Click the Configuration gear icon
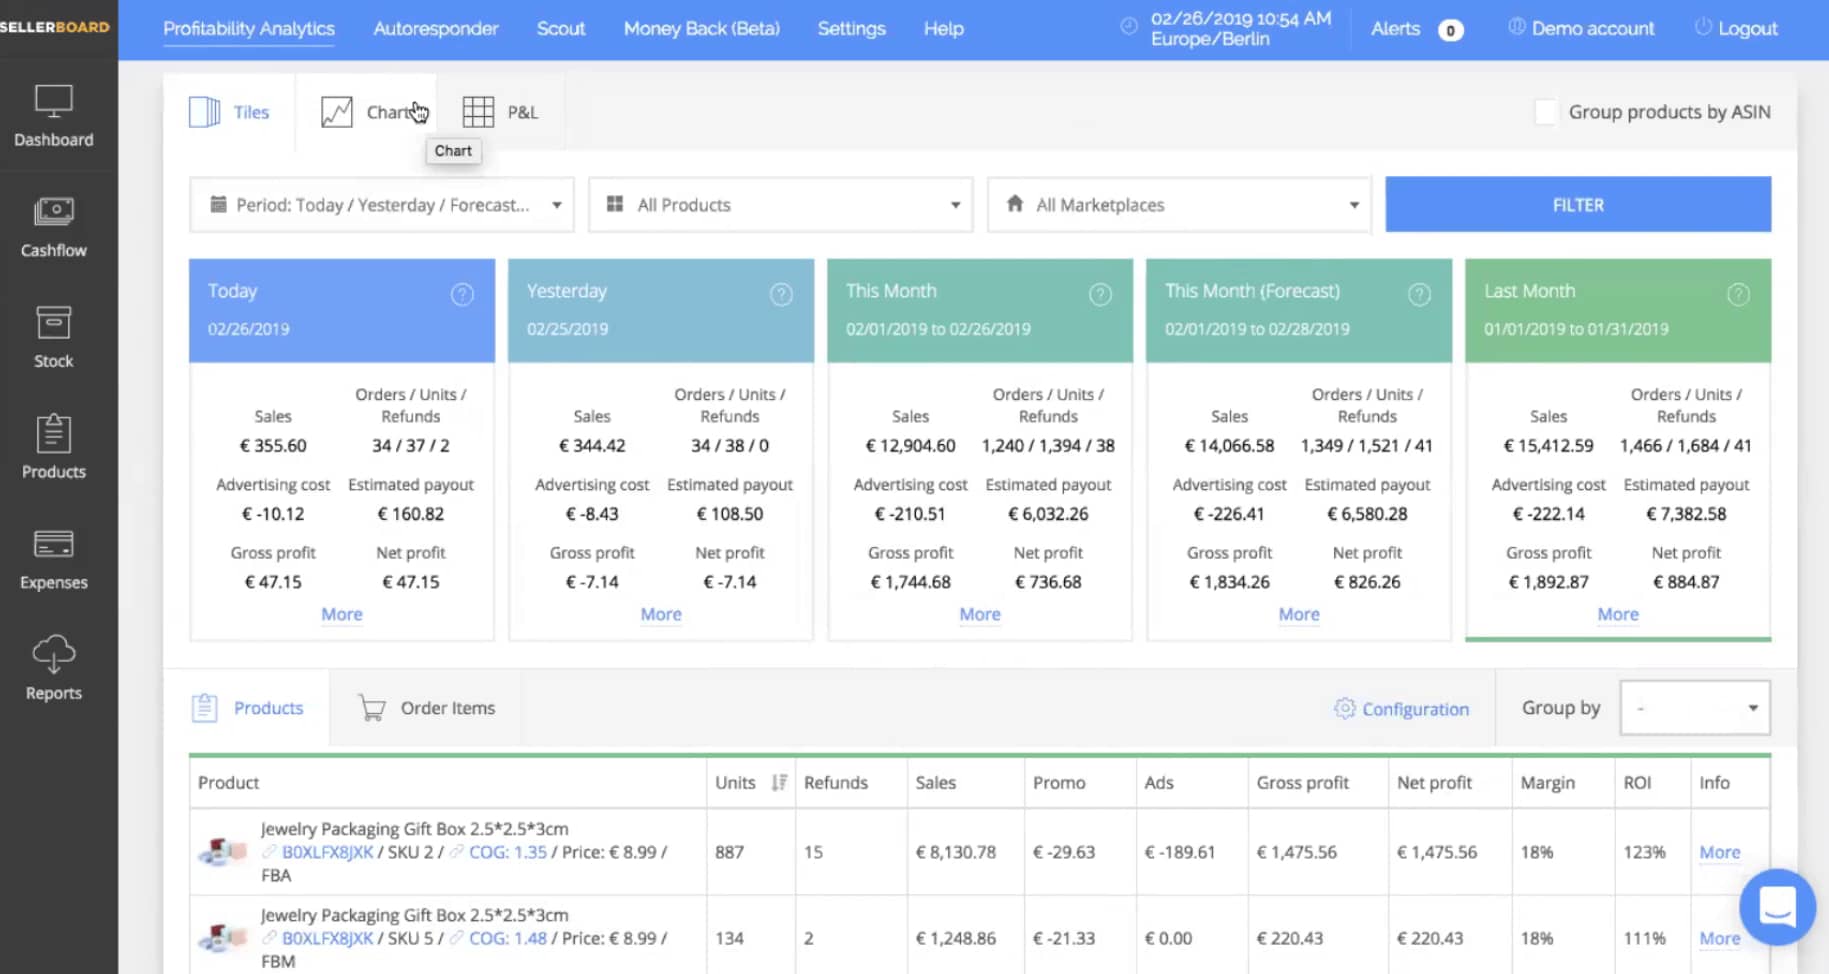The image size is (1829, 974). tap(1345, 708)
